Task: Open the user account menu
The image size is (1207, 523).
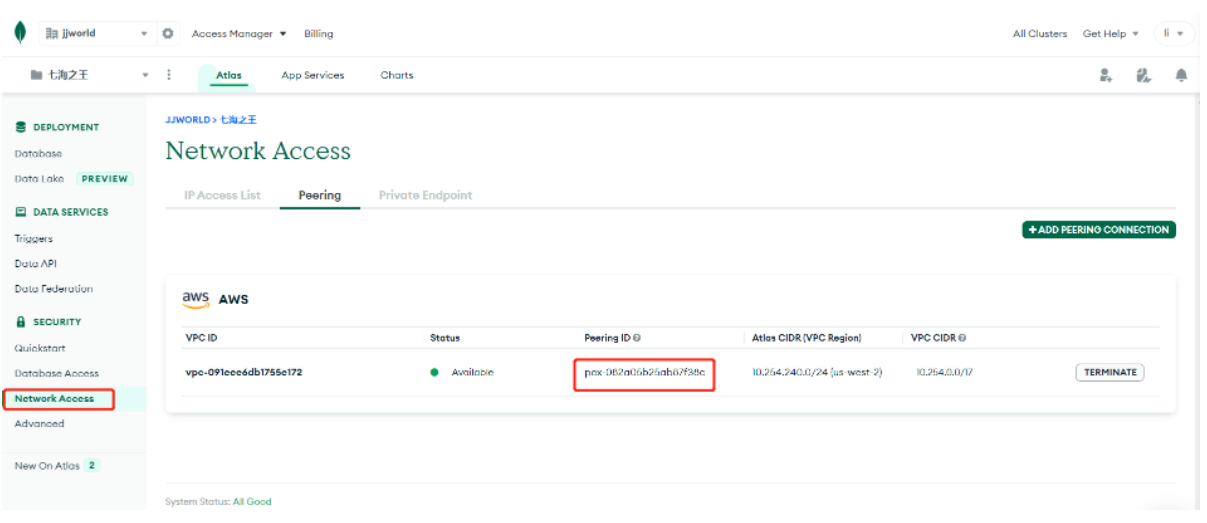Action: click(x=1174, y=33)
